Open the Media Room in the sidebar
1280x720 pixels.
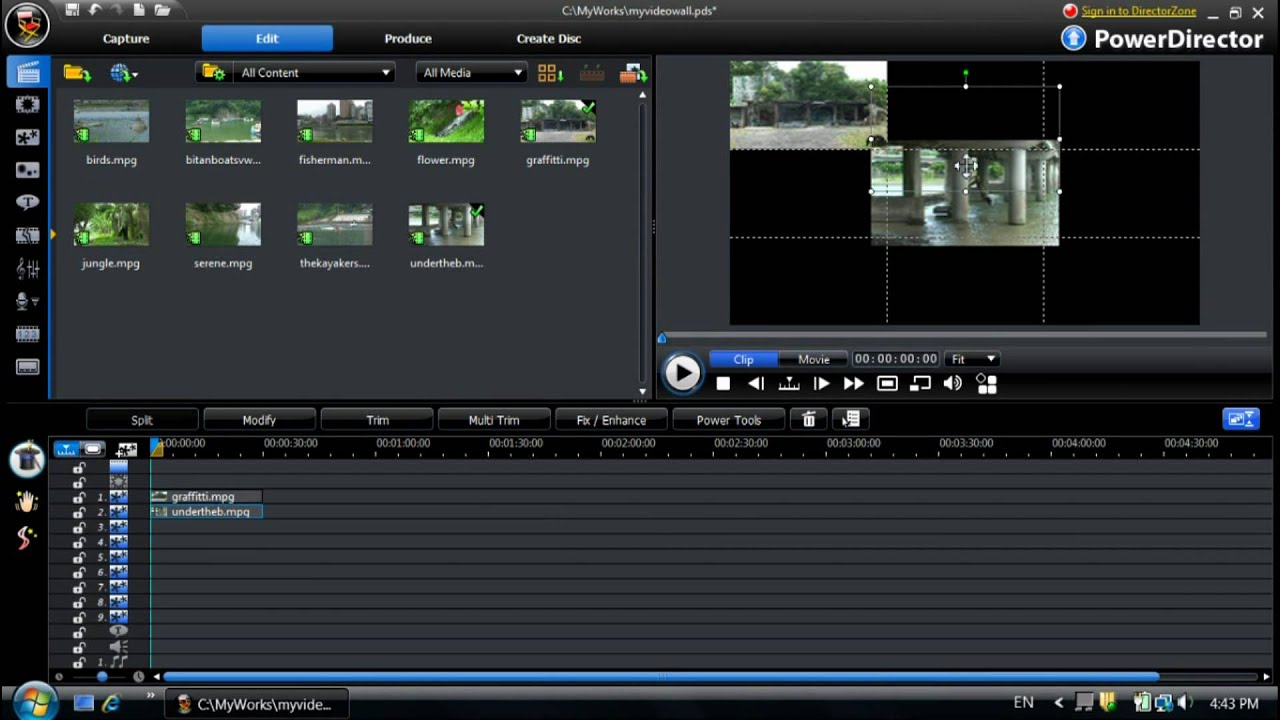(x=27, y=72)
